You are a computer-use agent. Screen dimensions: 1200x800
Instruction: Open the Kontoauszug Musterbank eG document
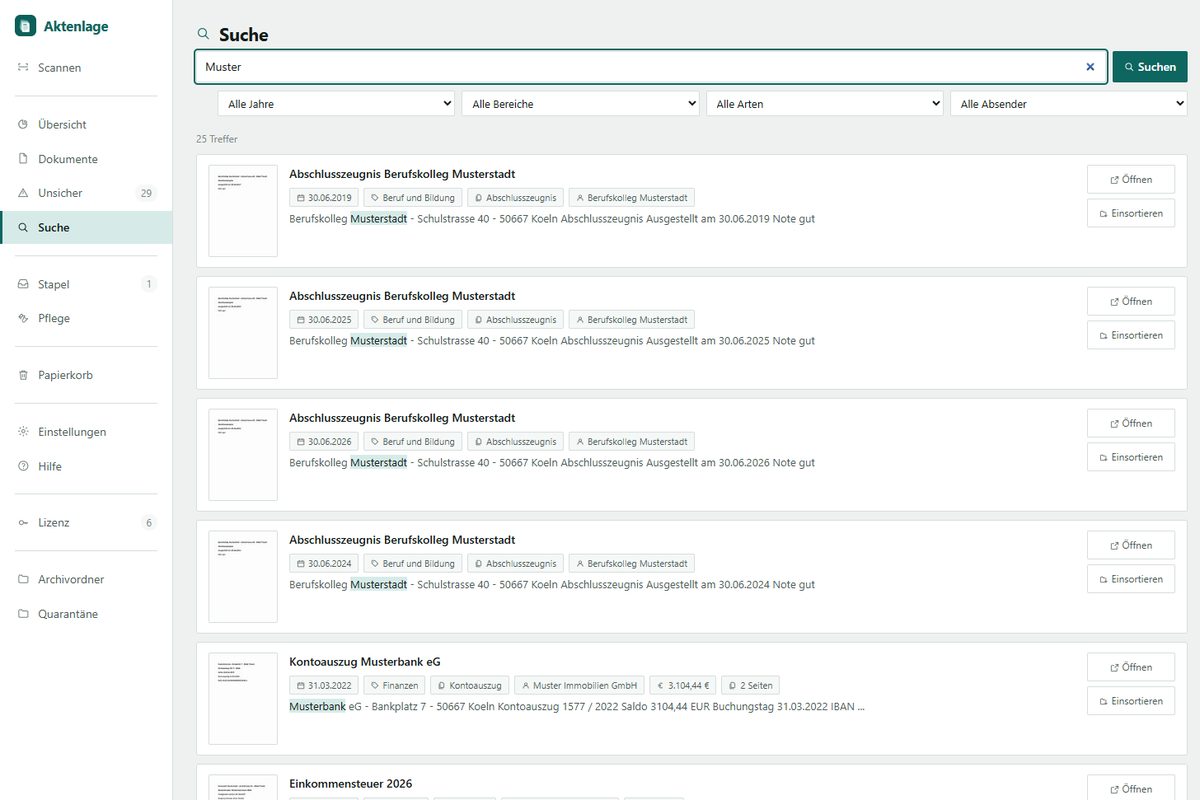click(x=1131, y=668)
